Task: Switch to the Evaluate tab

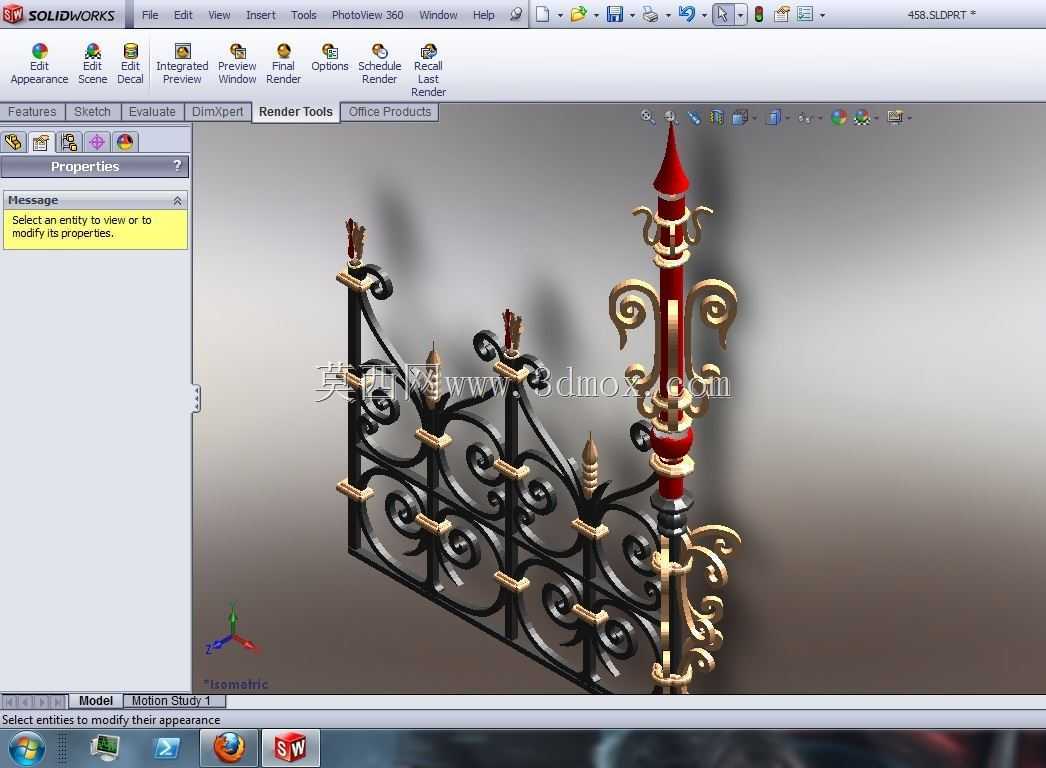Action: tap(152, 111)
